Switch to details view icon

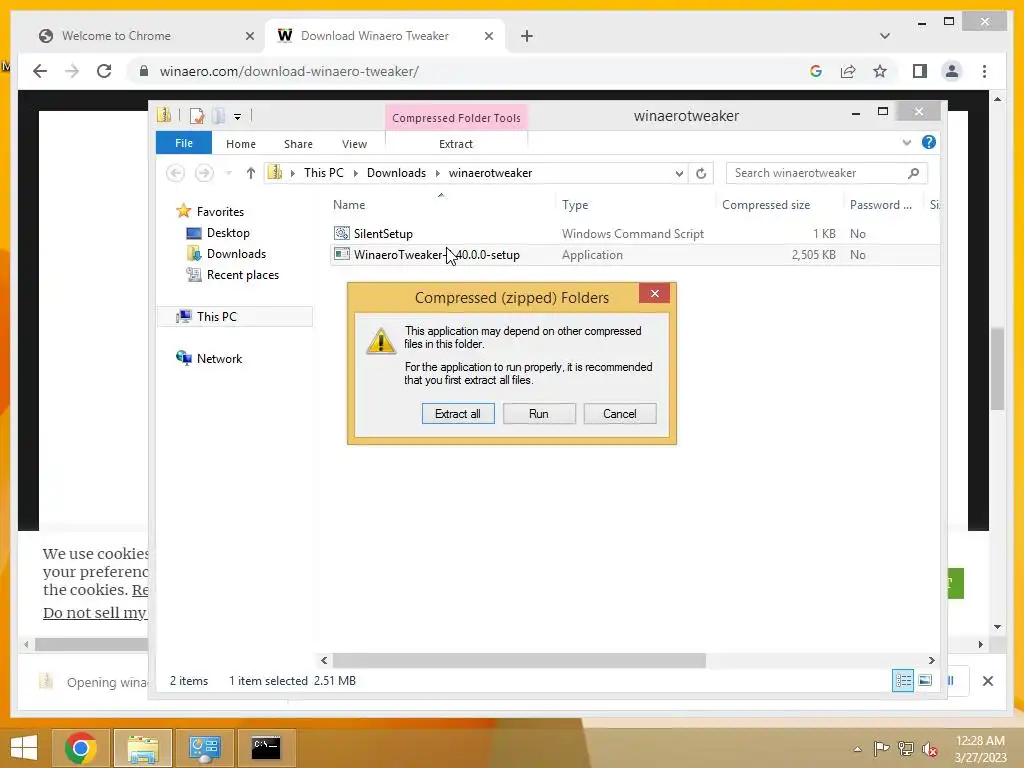point(903,680)
